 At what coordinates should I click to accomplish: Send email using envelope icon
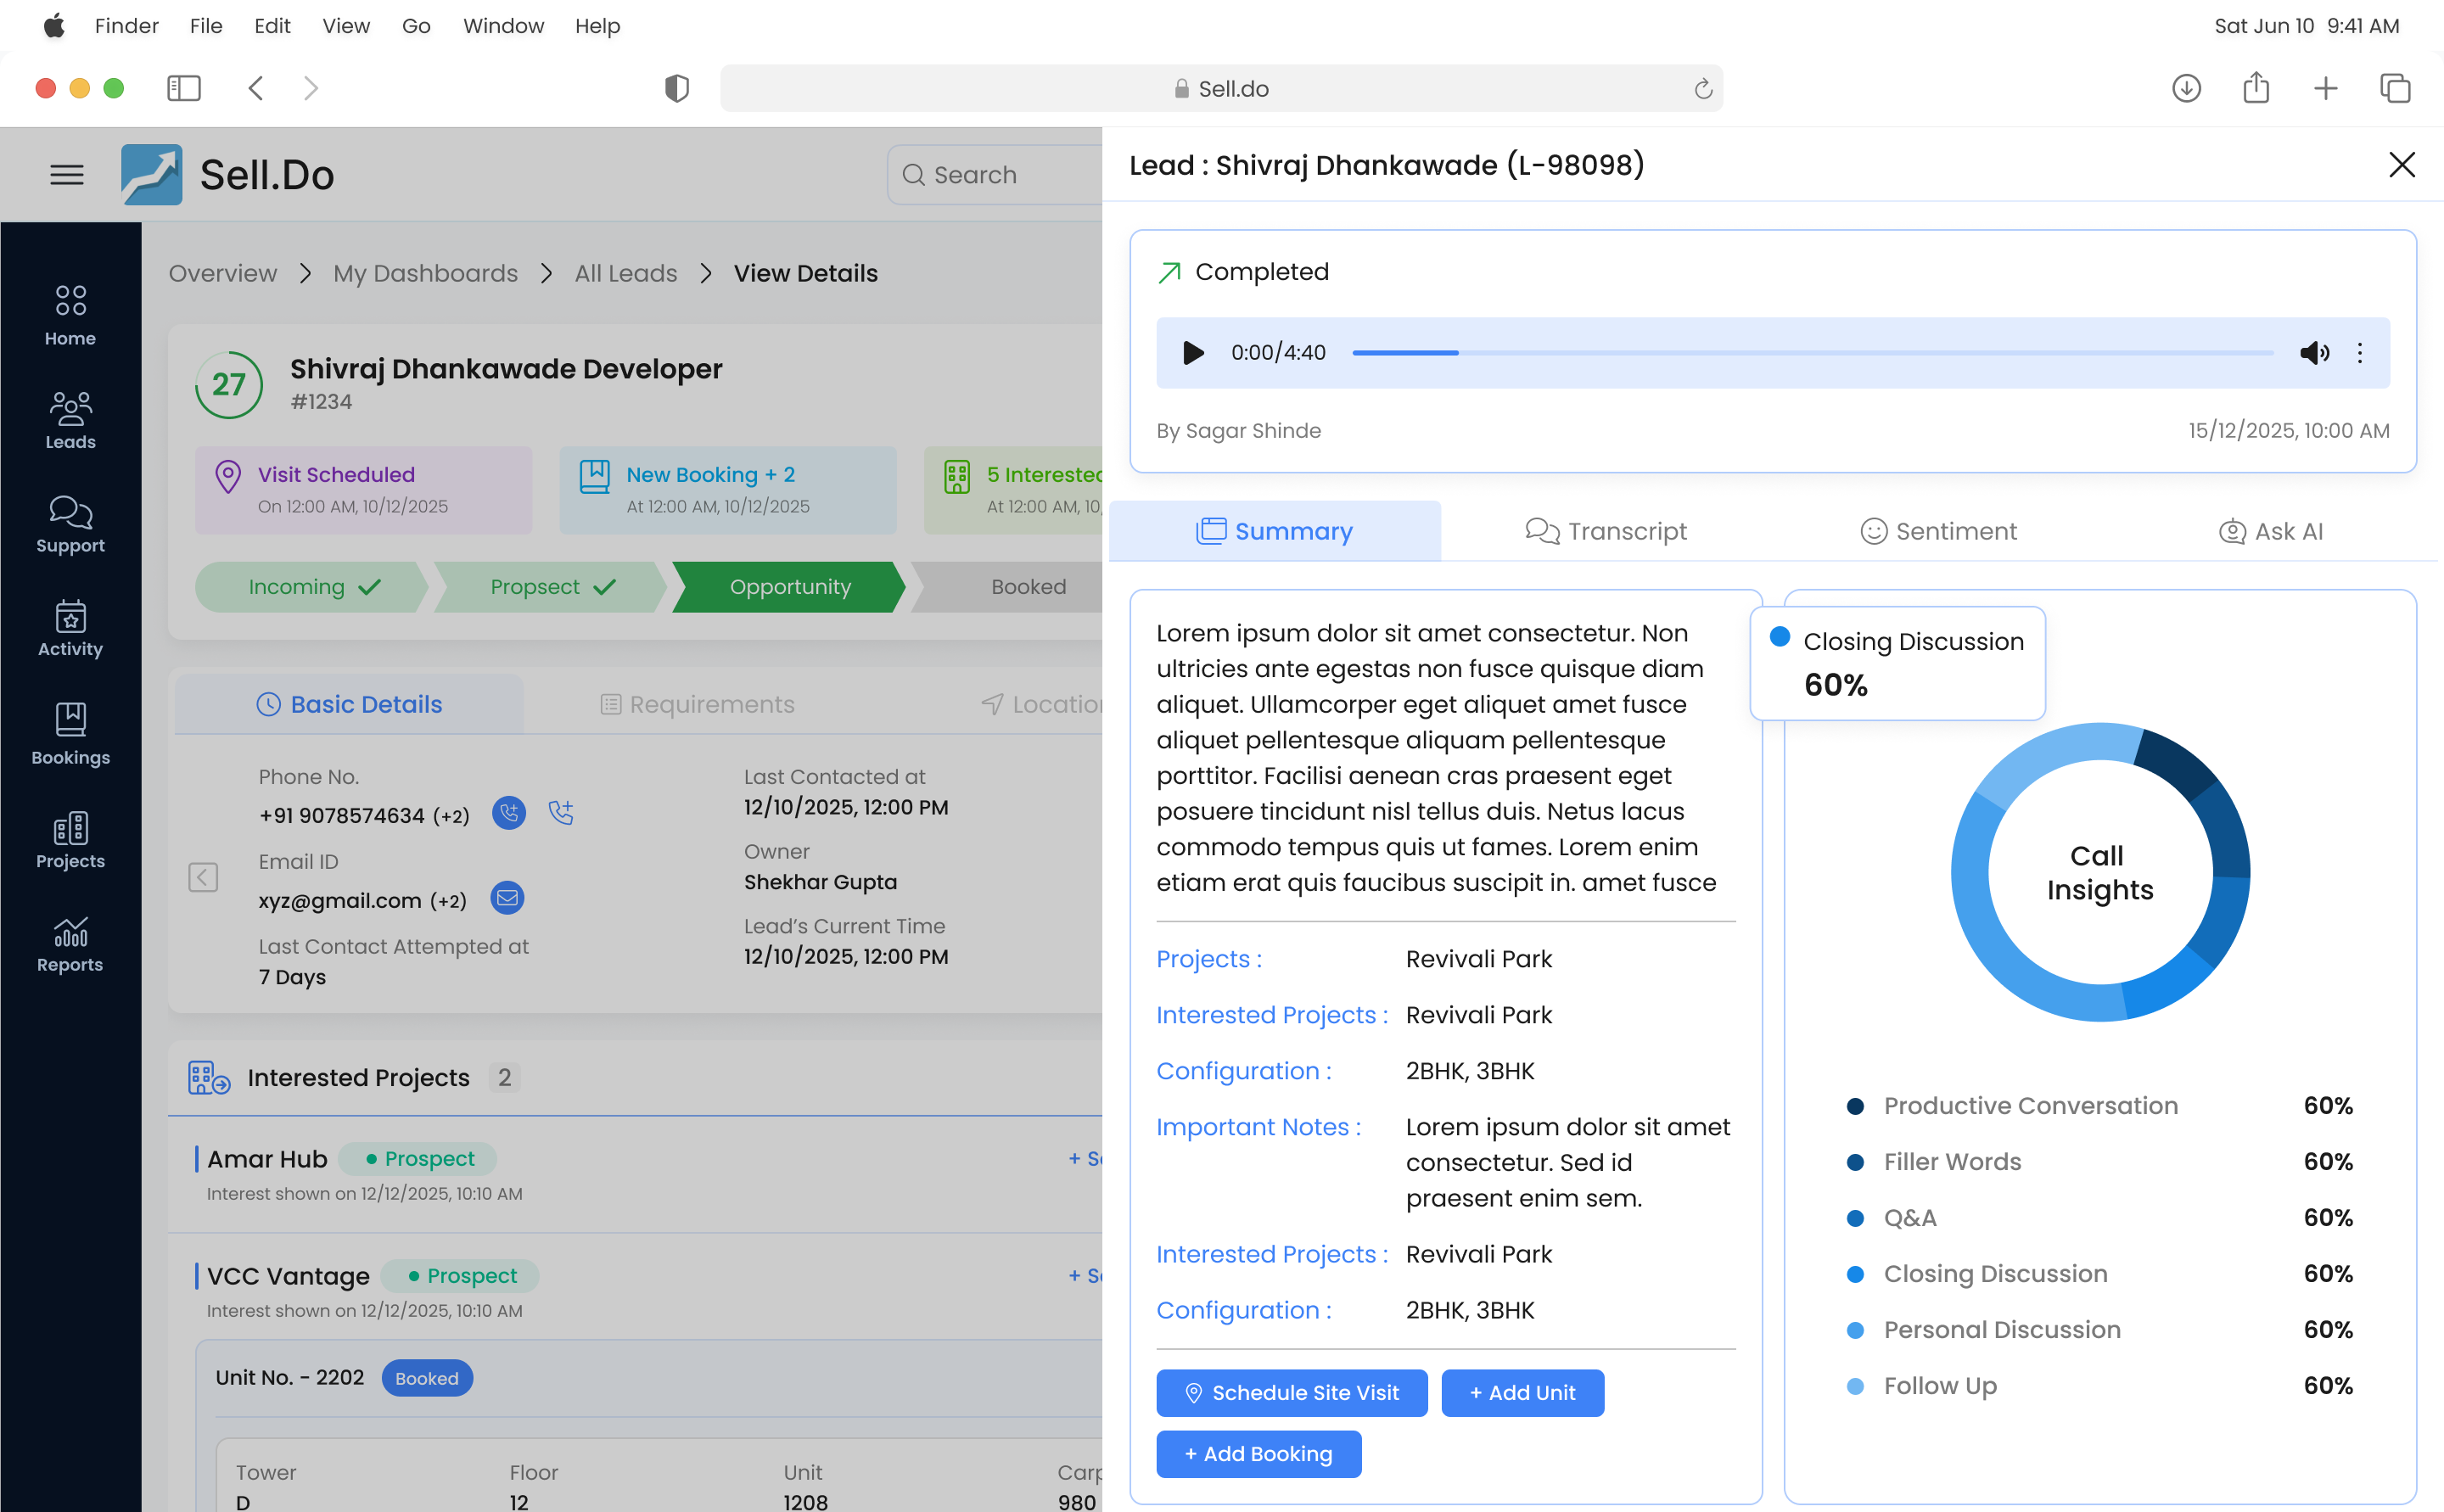[507, 898]
